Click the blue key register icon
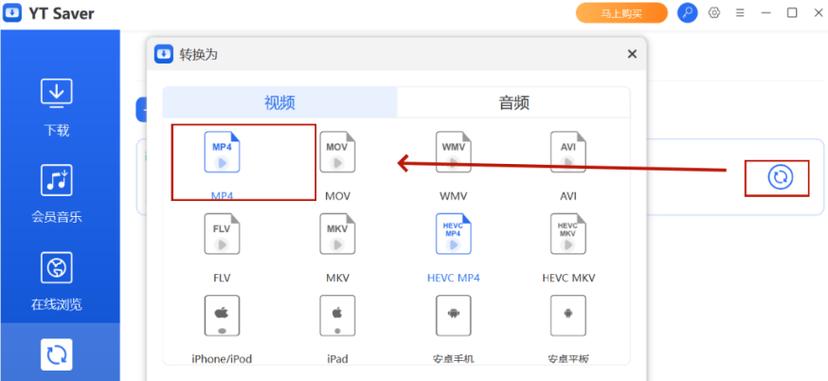Screen dimensions: 828x381 [x=688, y=13]
